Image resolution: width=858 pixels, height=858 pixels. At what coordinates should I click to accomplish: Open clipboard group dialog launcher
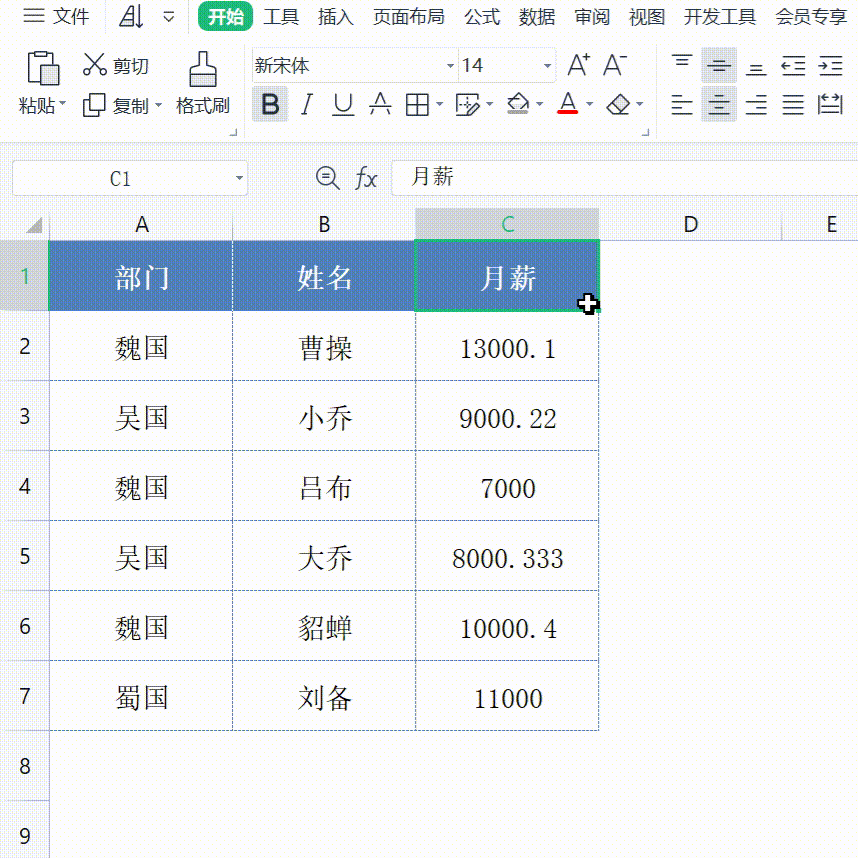(x=233, y=132)
